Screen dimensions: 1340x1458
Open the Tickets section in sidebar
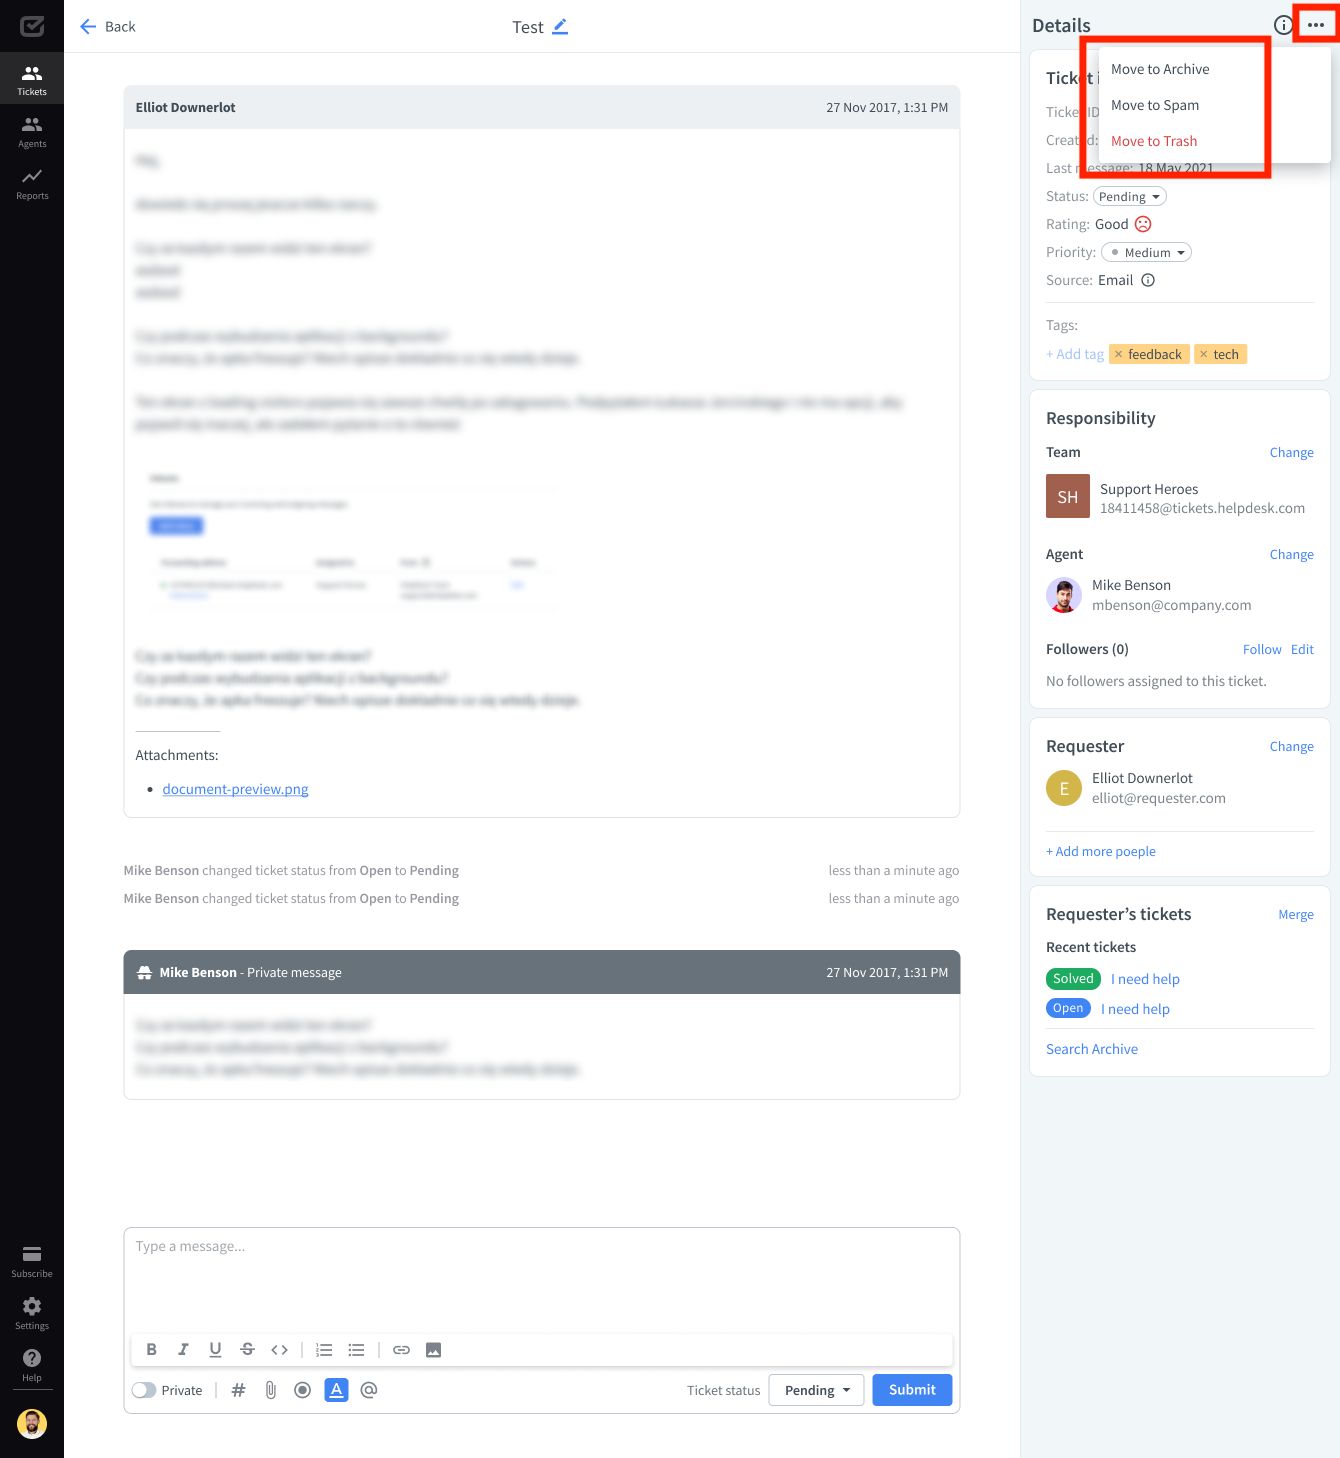tap(32, 79)
